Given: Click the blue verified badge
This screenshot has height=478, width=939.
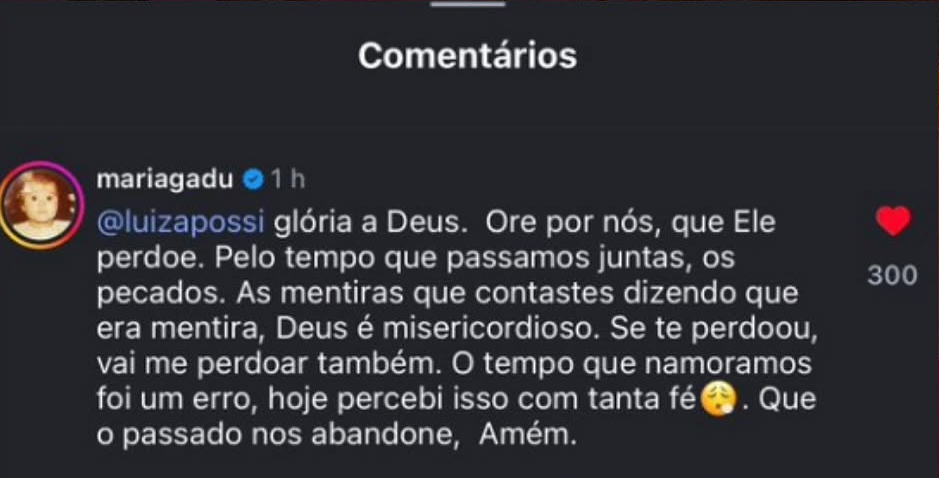Looking at the screenshot, I should [x=254, y=179].
